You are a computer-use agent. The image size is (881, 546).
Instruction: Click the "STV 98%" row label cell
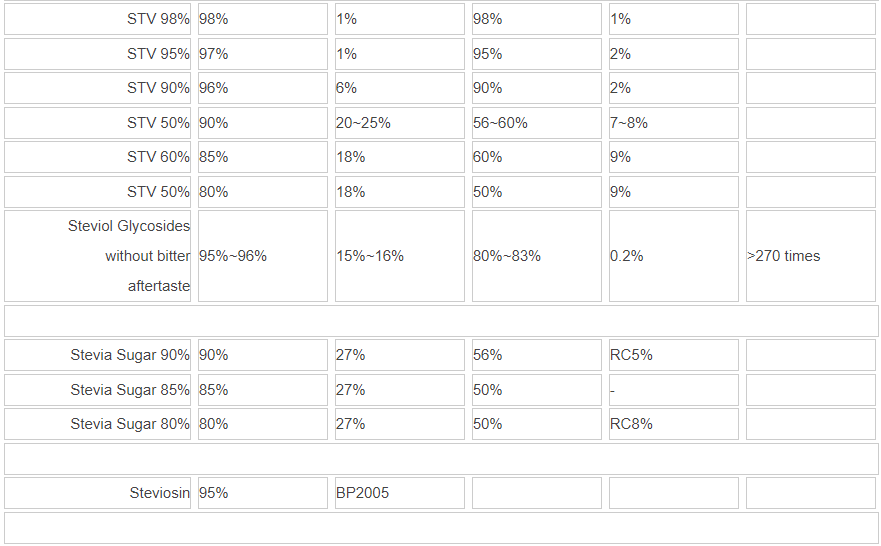[158, 19]
